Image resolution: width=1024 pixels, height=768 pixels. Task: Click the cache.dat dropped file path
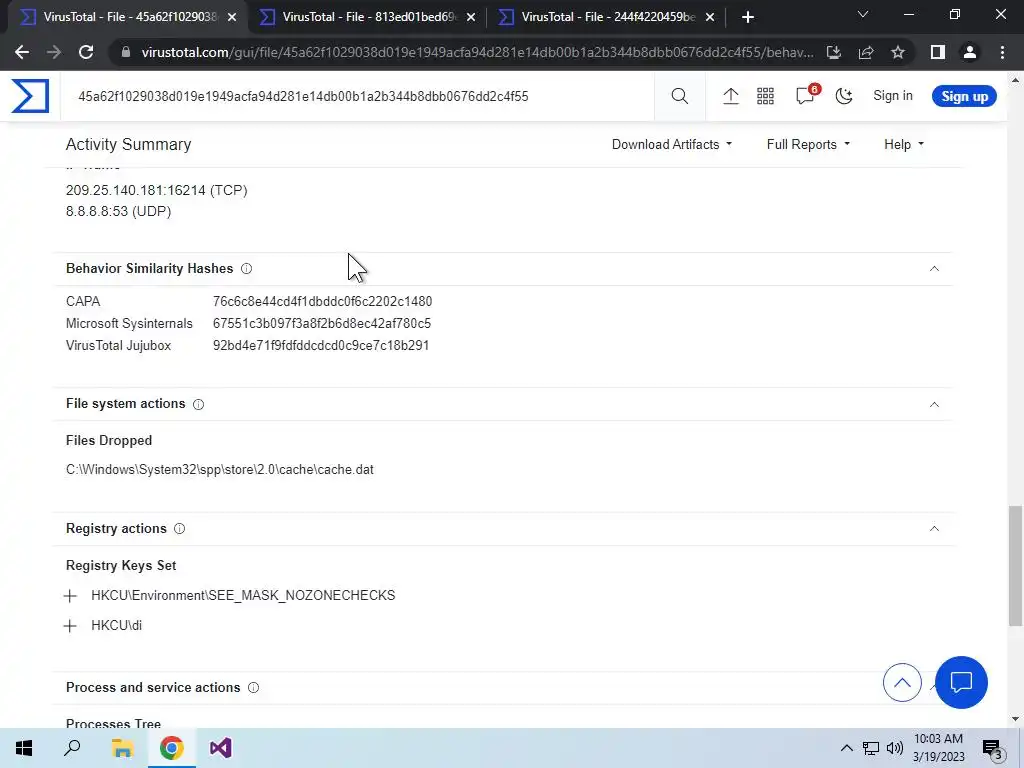[x=219, y=470]
